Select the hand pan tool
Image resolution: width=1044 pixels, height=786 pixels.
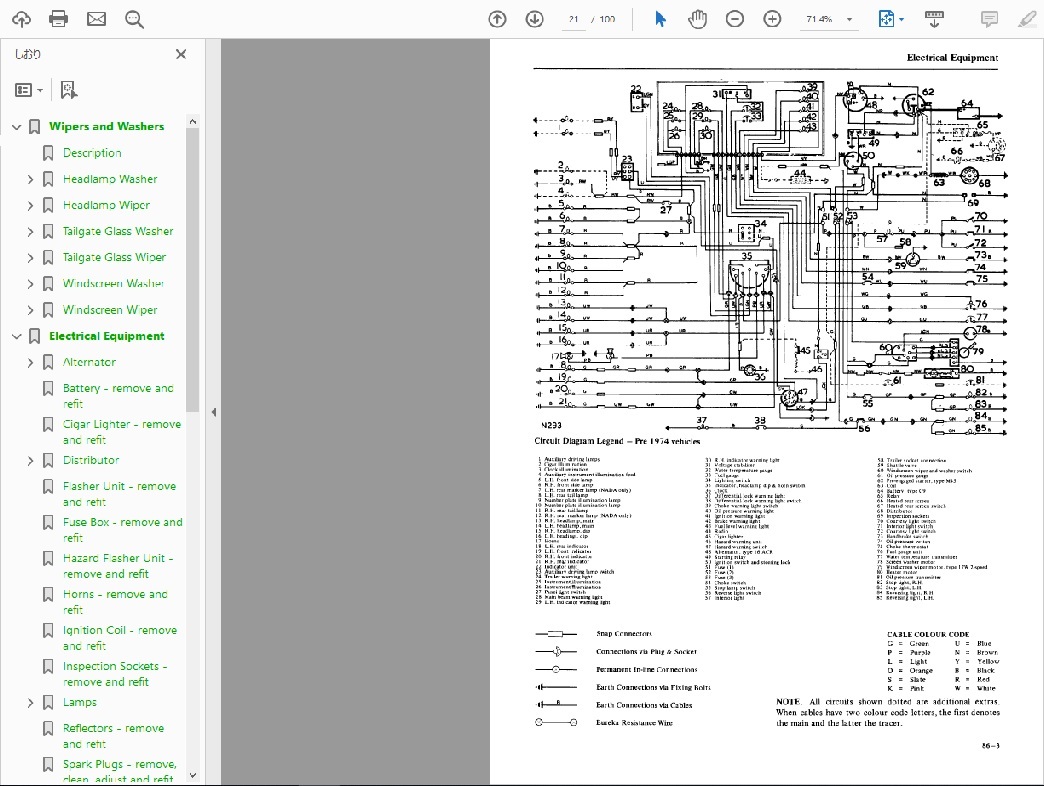[697, 19]
